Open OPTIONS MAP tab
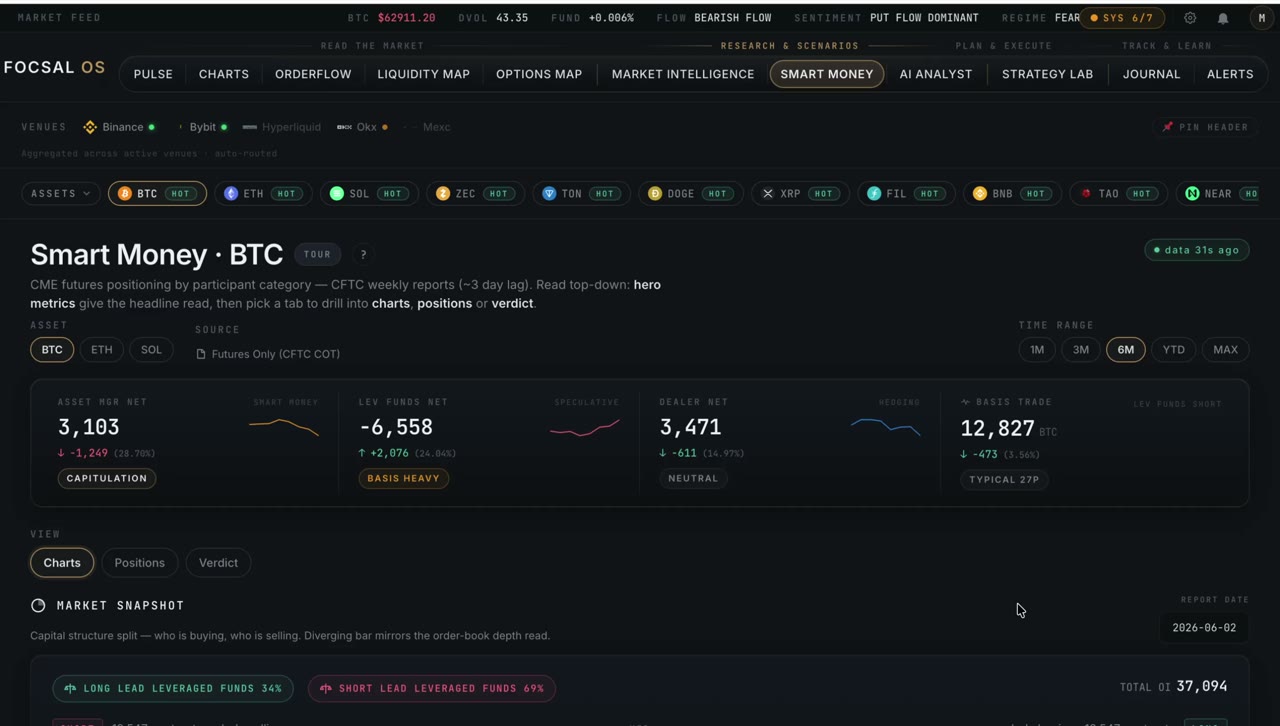 pos(539,74)
